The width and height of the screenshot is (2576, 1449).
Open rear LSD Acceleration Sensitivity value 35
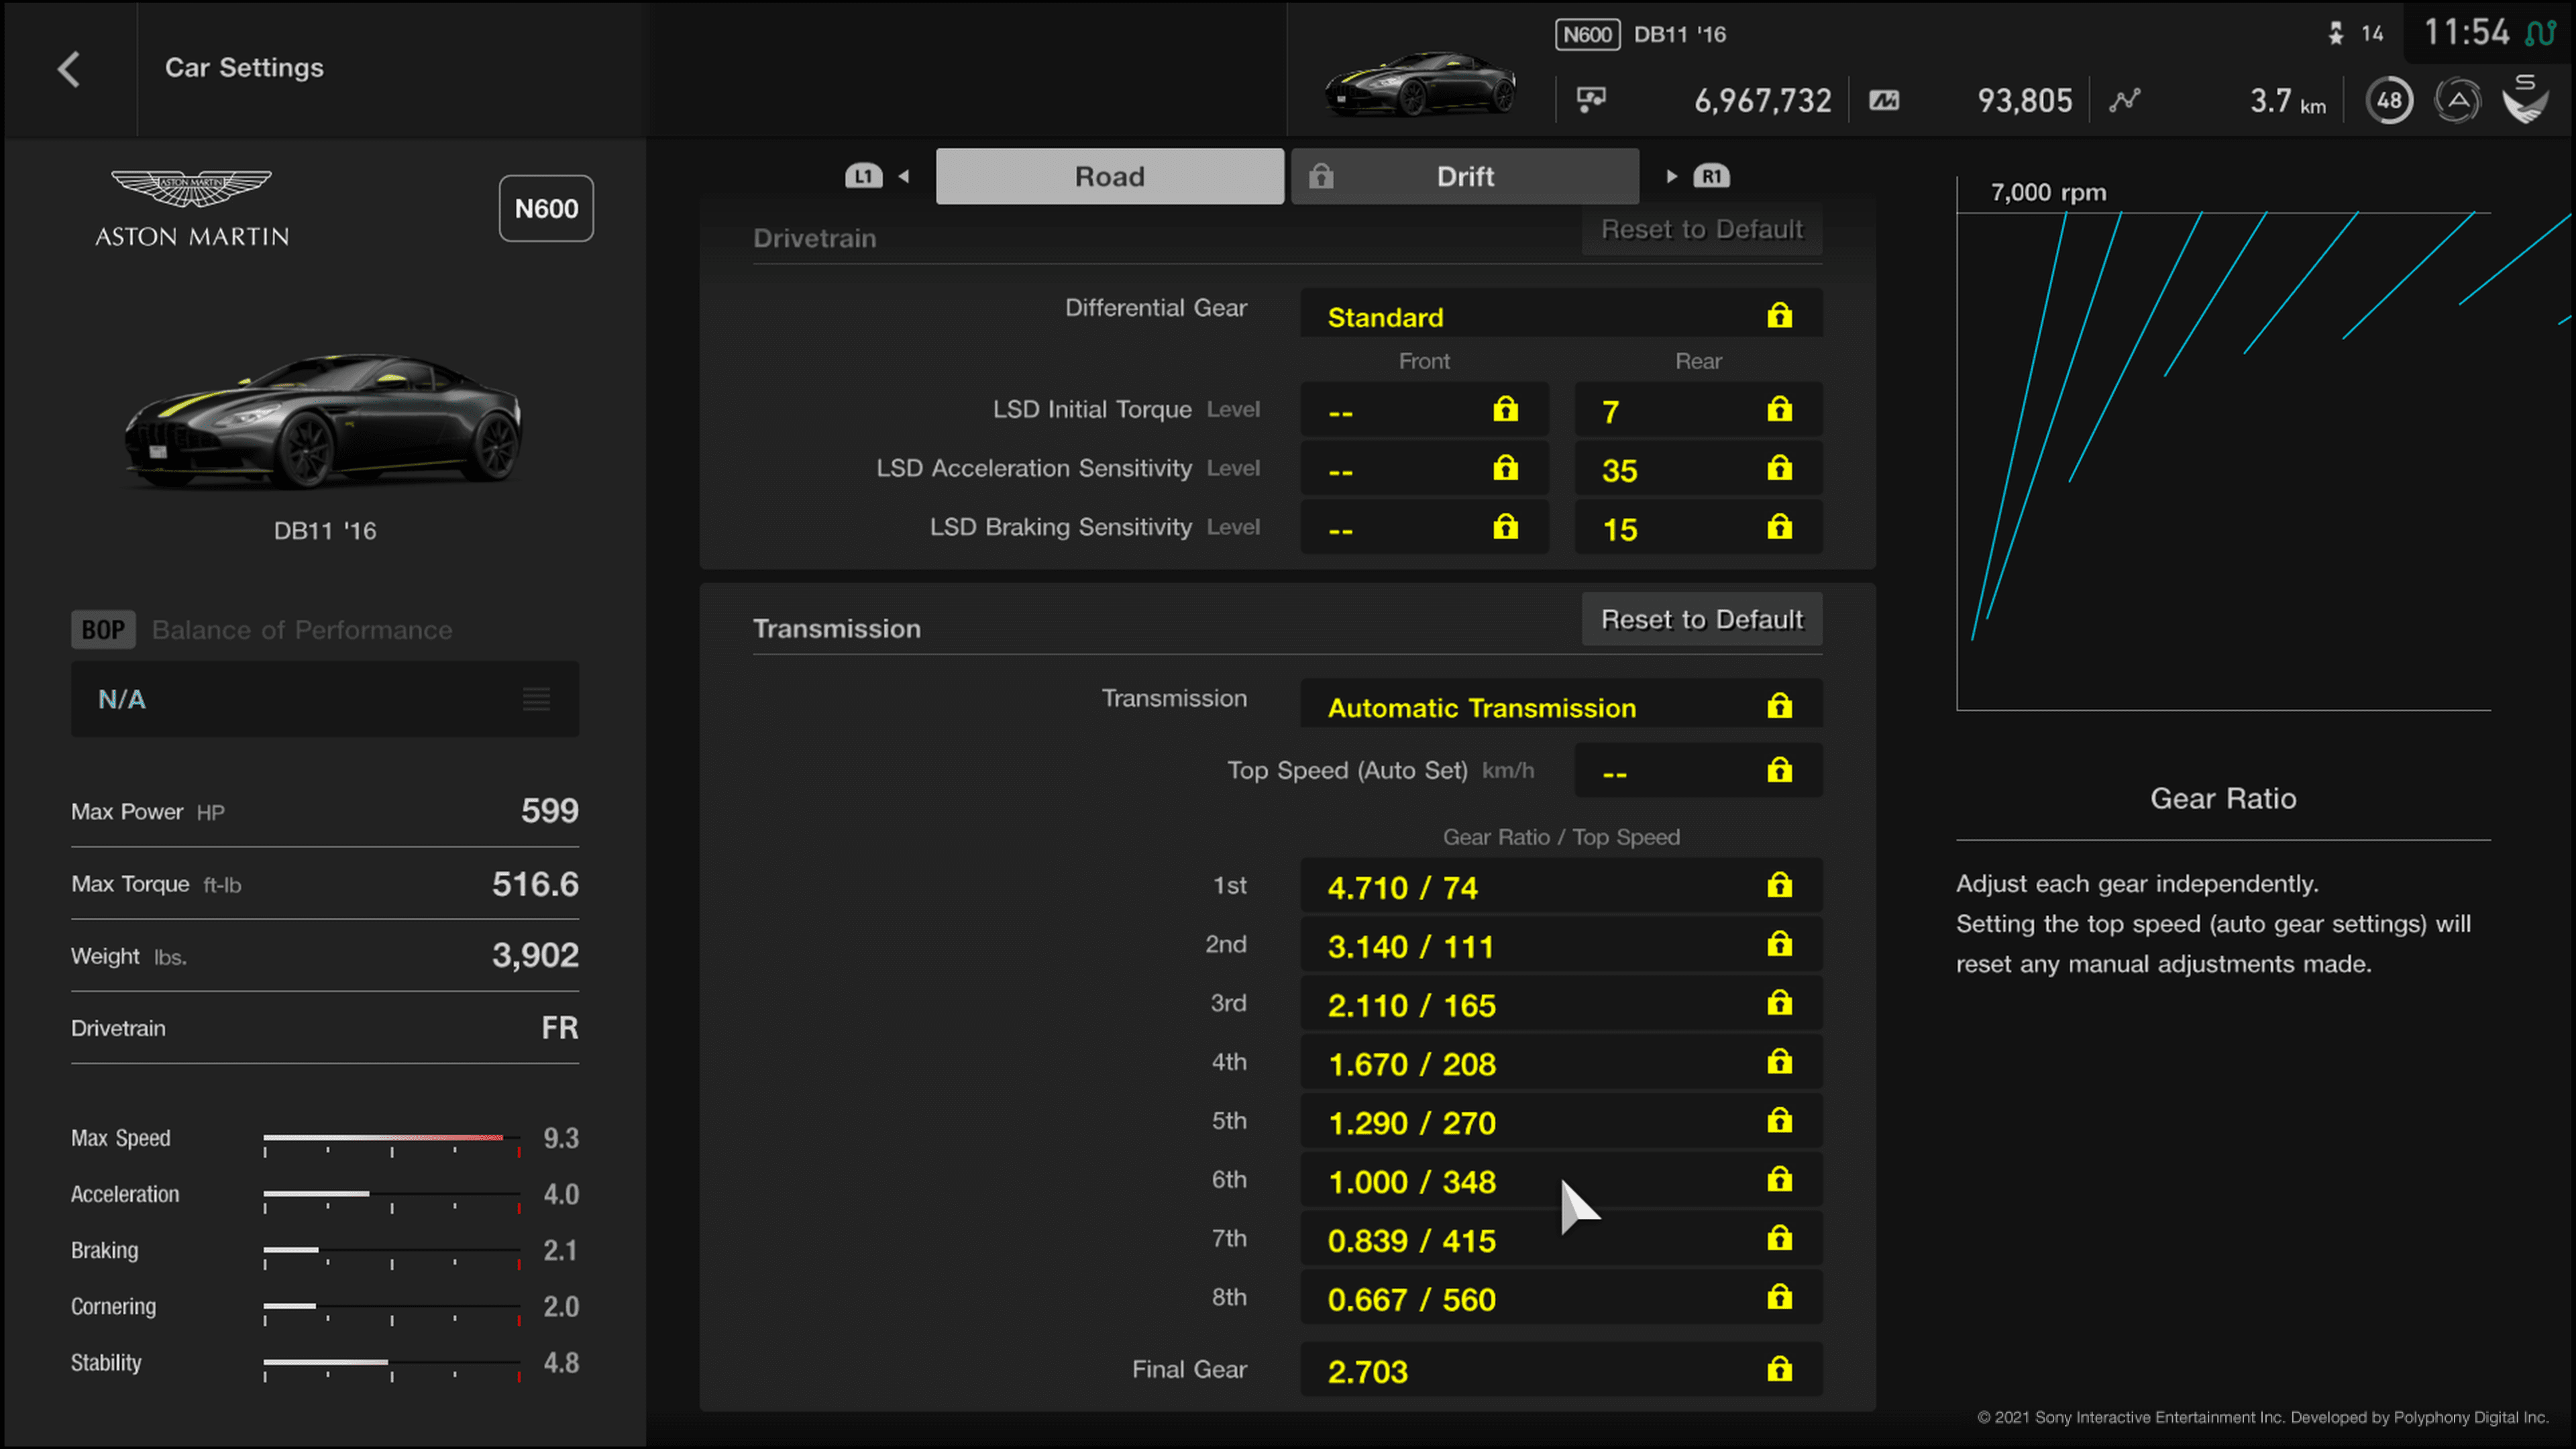coord(1698,469)
